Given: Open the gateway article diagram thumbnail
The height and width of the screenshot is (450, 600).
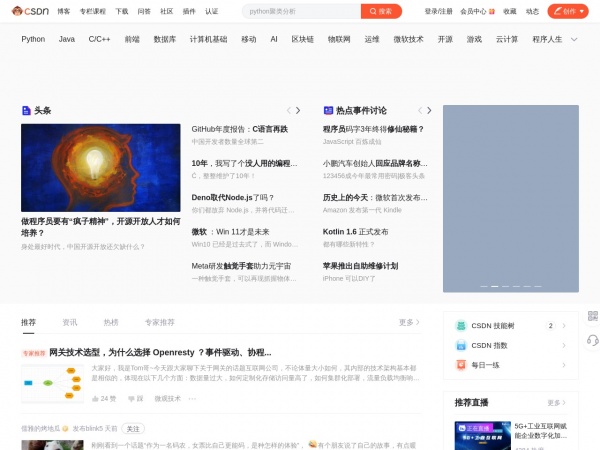Looking at the screenshot, I should pos(52,383).
